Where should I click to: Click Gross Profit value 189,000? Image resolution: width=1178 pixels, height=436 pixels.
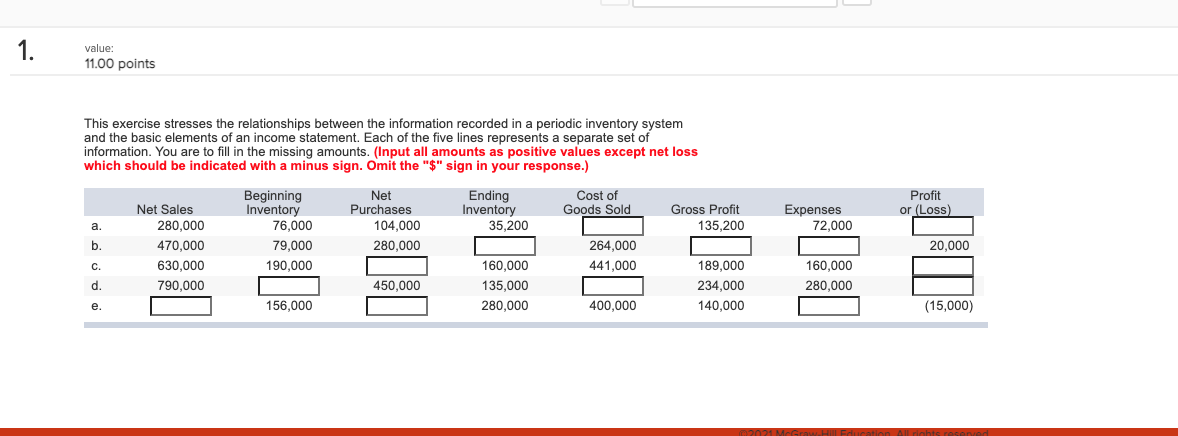[x=720, y=266]
